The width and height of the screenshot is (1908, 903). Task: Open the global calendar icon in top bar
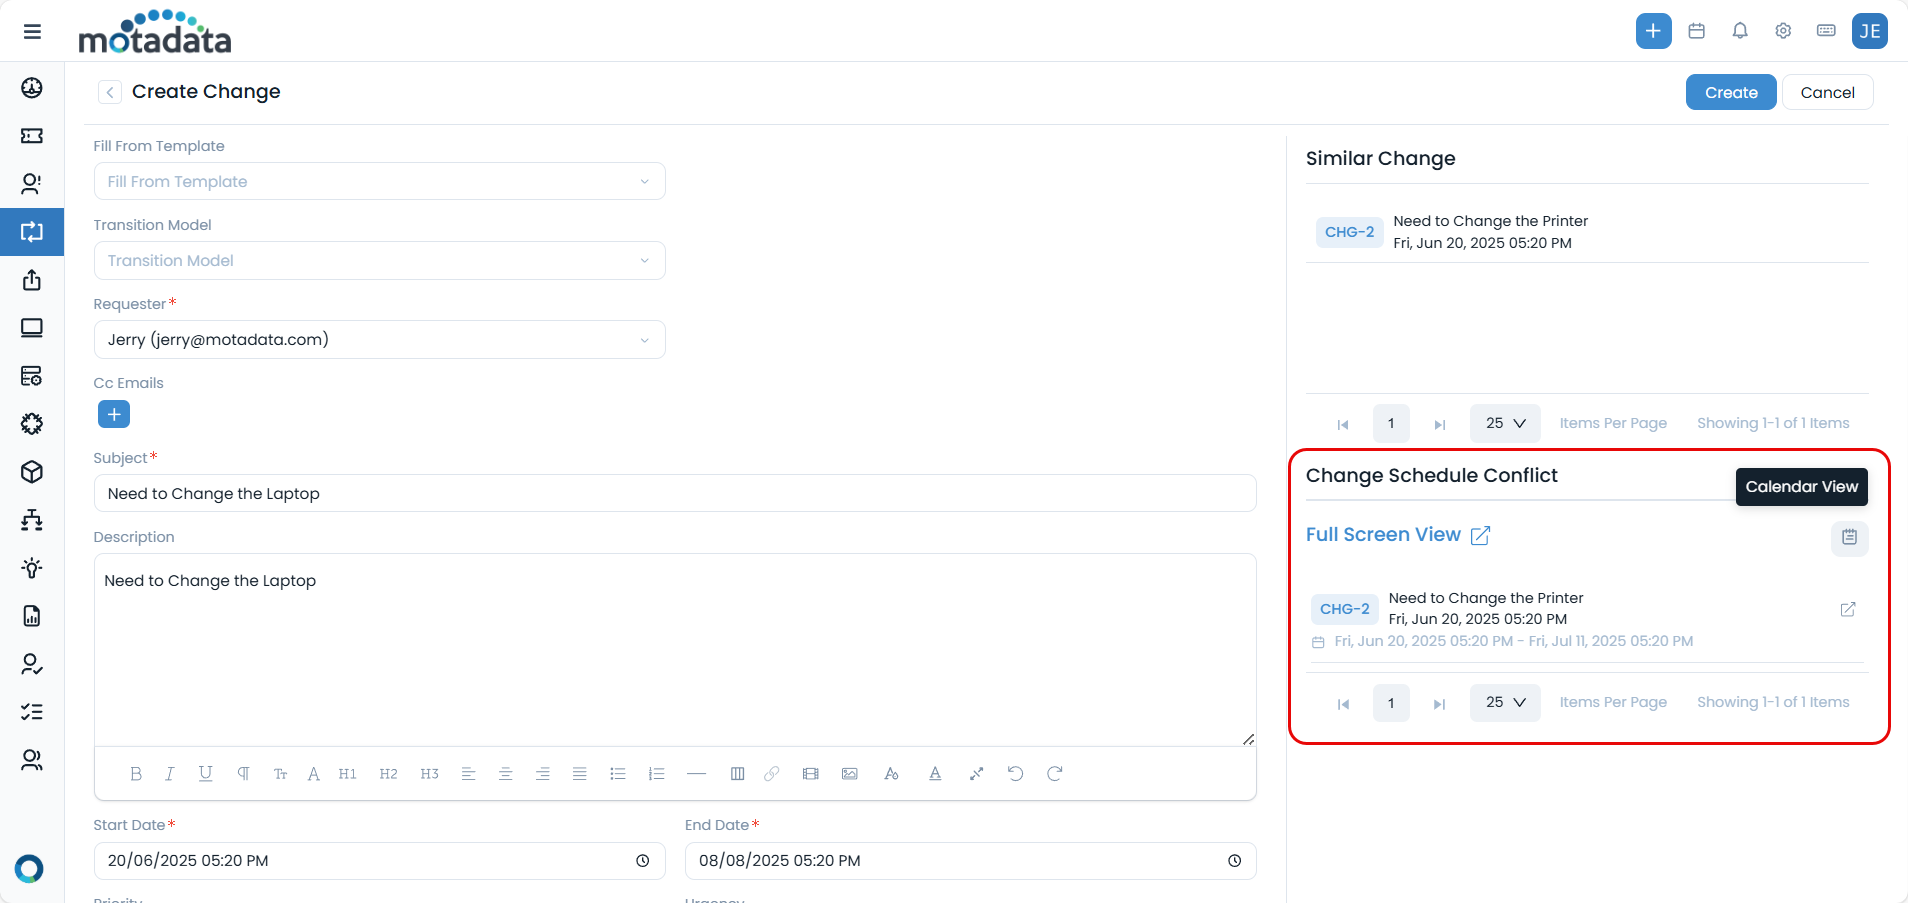click(x=1696, y=31)
